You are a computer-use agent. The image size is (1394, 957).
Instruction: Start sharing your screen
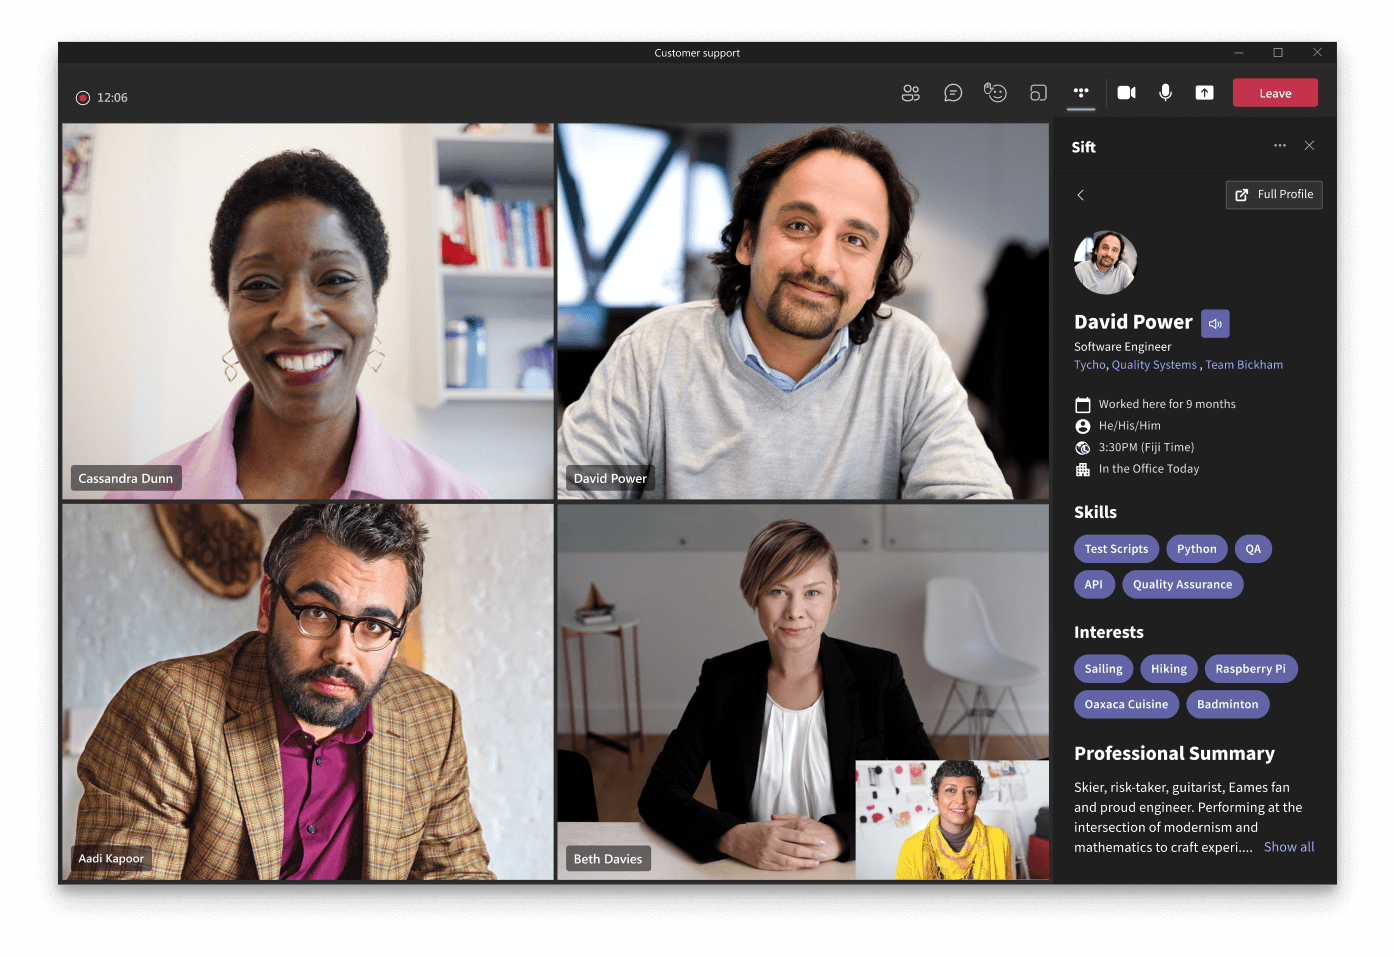point(1204,92)
